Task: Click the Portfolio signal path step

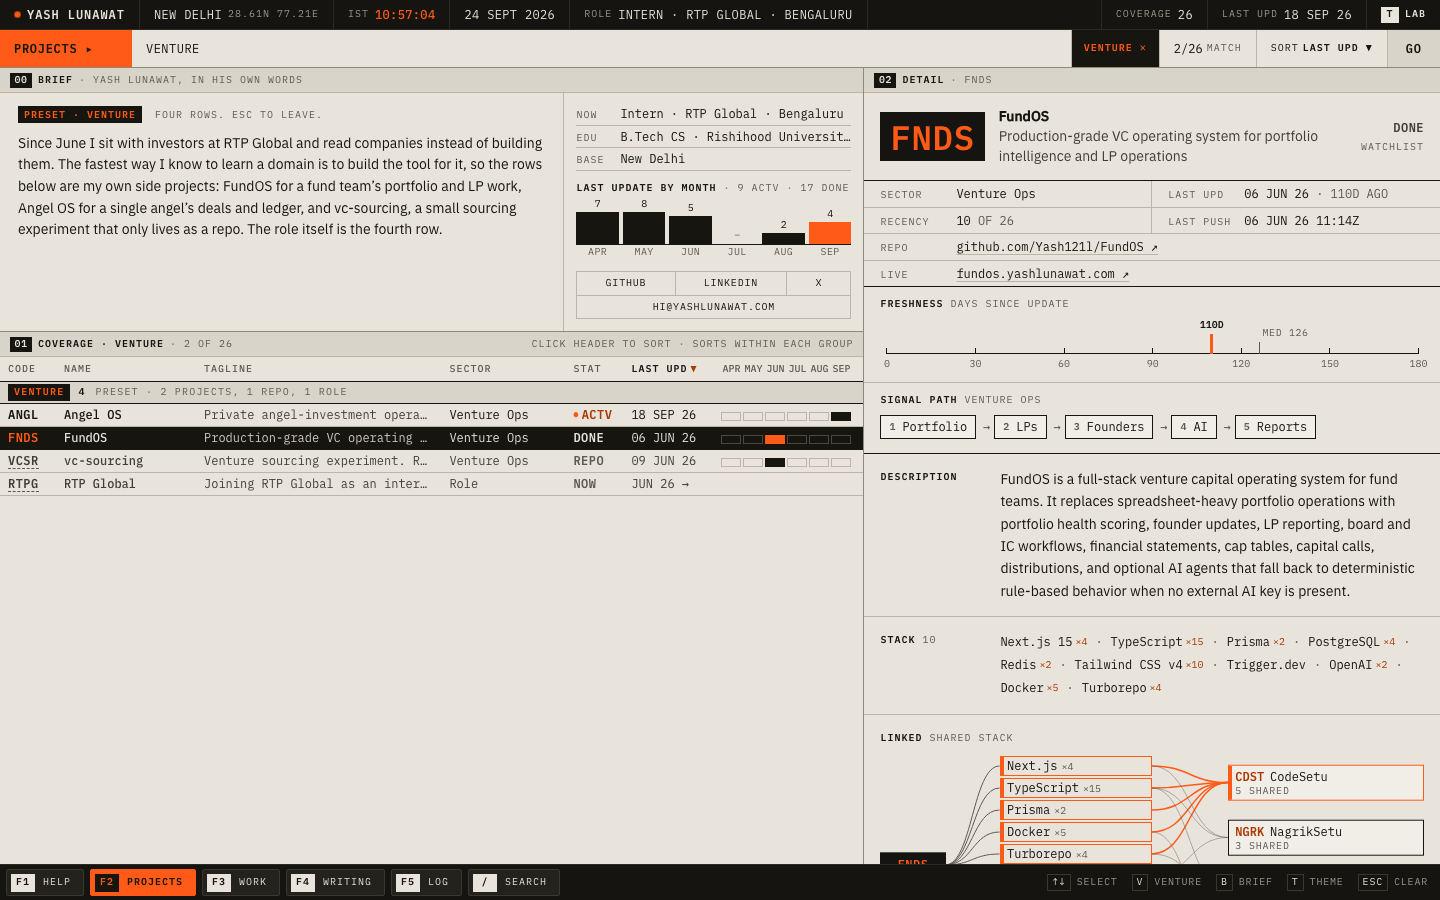Action: [928, 427]
